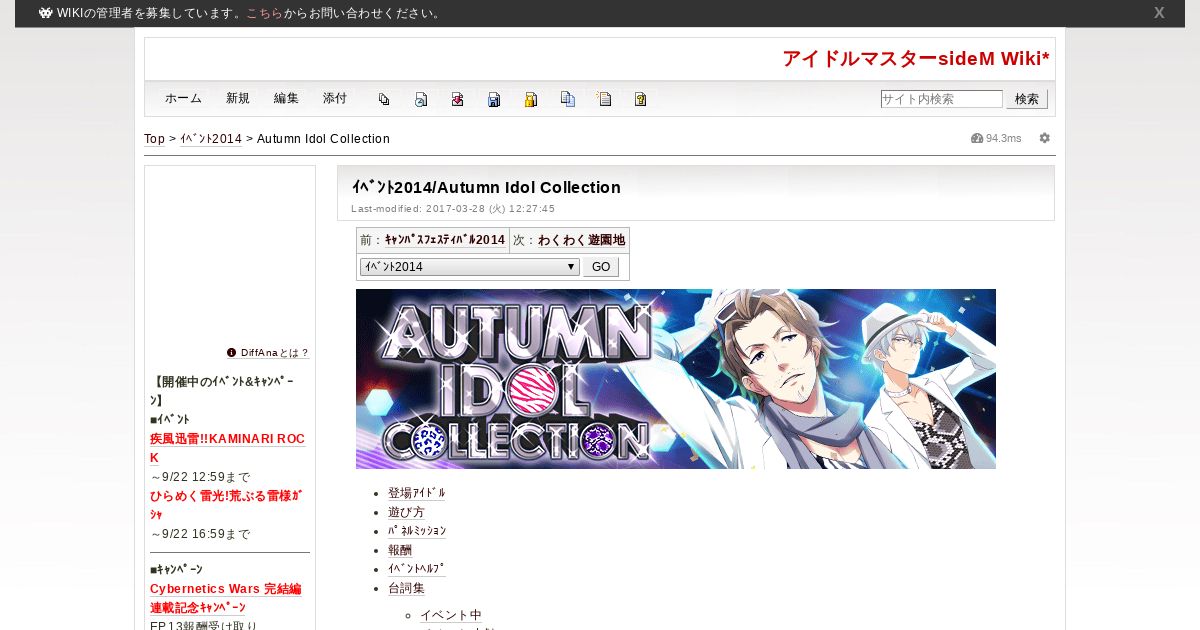Jump to 登場ｱｲﾄﾞﾙ section

coord(417,493)
